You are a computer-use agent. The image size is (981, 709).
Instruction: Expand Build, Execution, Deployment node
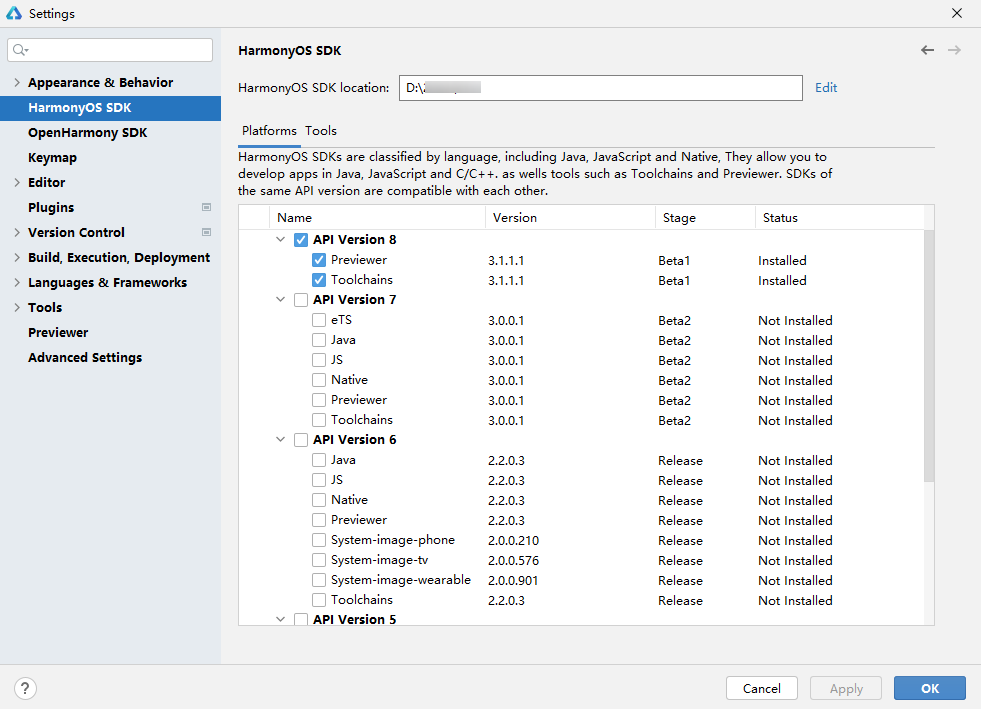click(x=17, y=258)
